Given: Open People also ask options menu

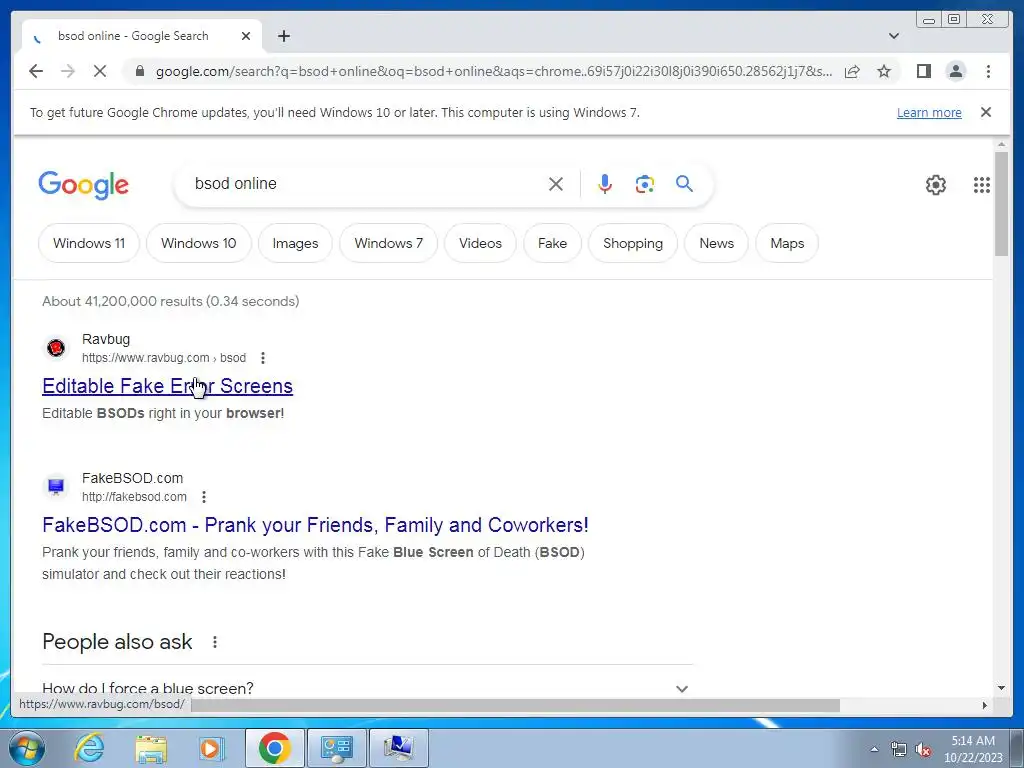Looking at the screenshot, I should (215, 642).
